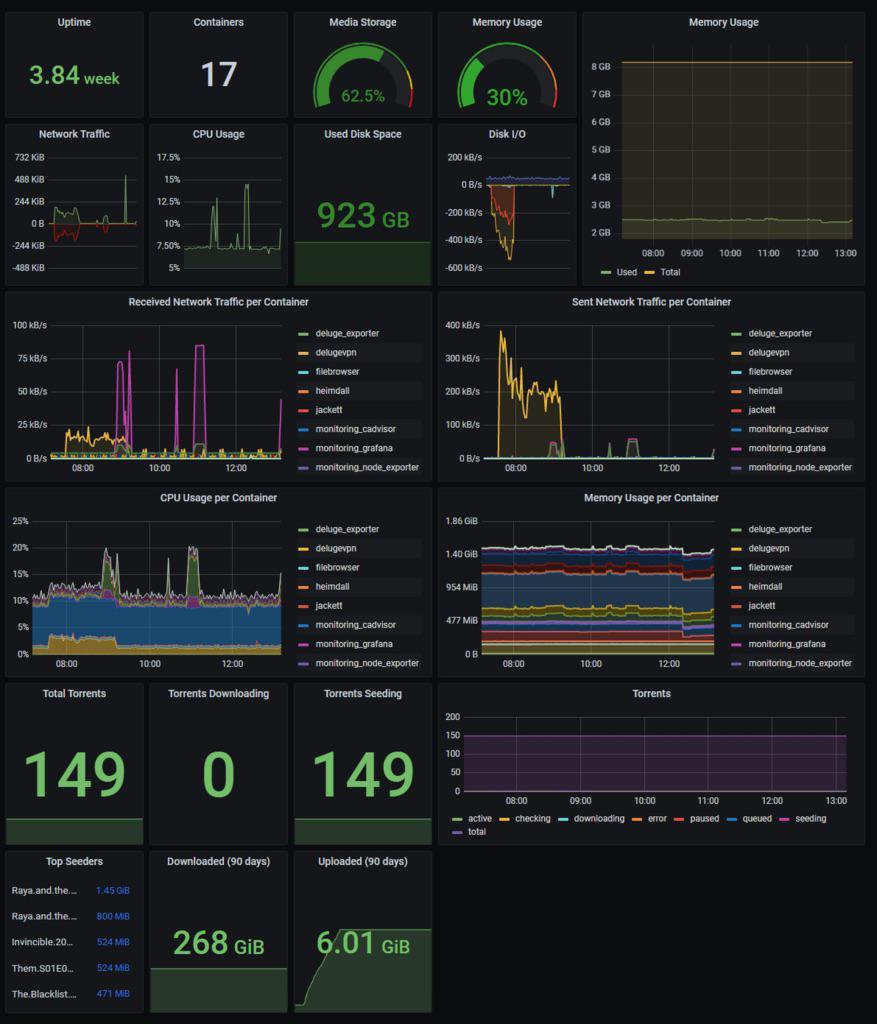Hide the heimdall series in Memory Usage per Container

point(767,586)
